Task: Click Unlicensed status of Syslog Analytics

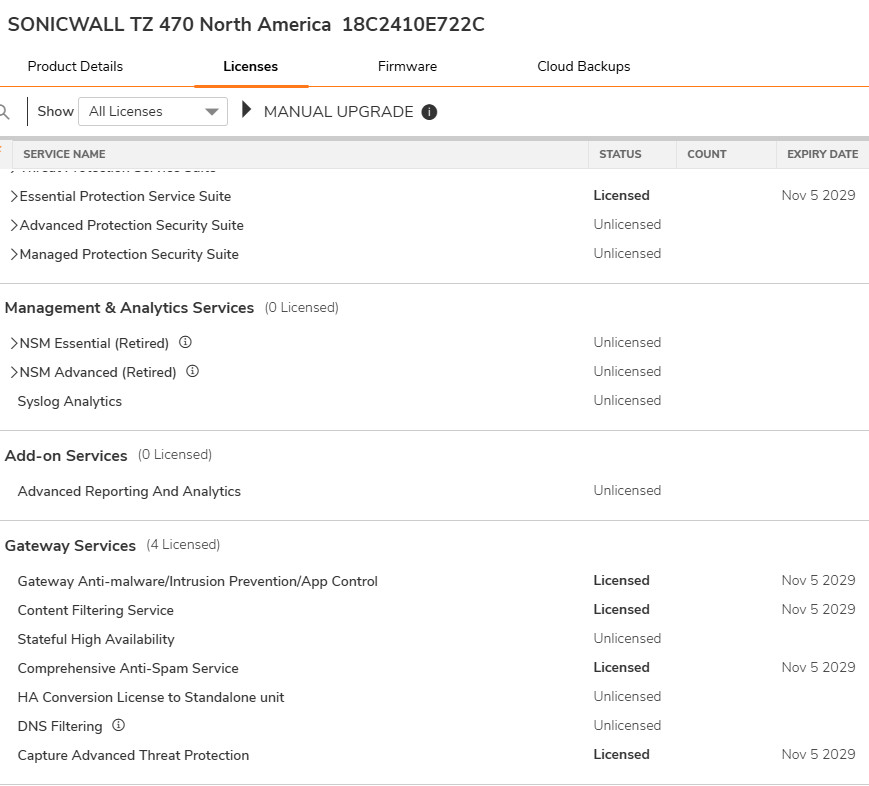Action: (627, 401)
